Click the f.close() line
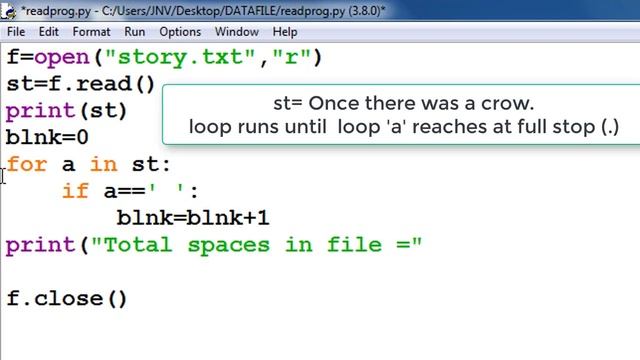The height and width of the screenshot is (360, 640). [x=67, y=299]
